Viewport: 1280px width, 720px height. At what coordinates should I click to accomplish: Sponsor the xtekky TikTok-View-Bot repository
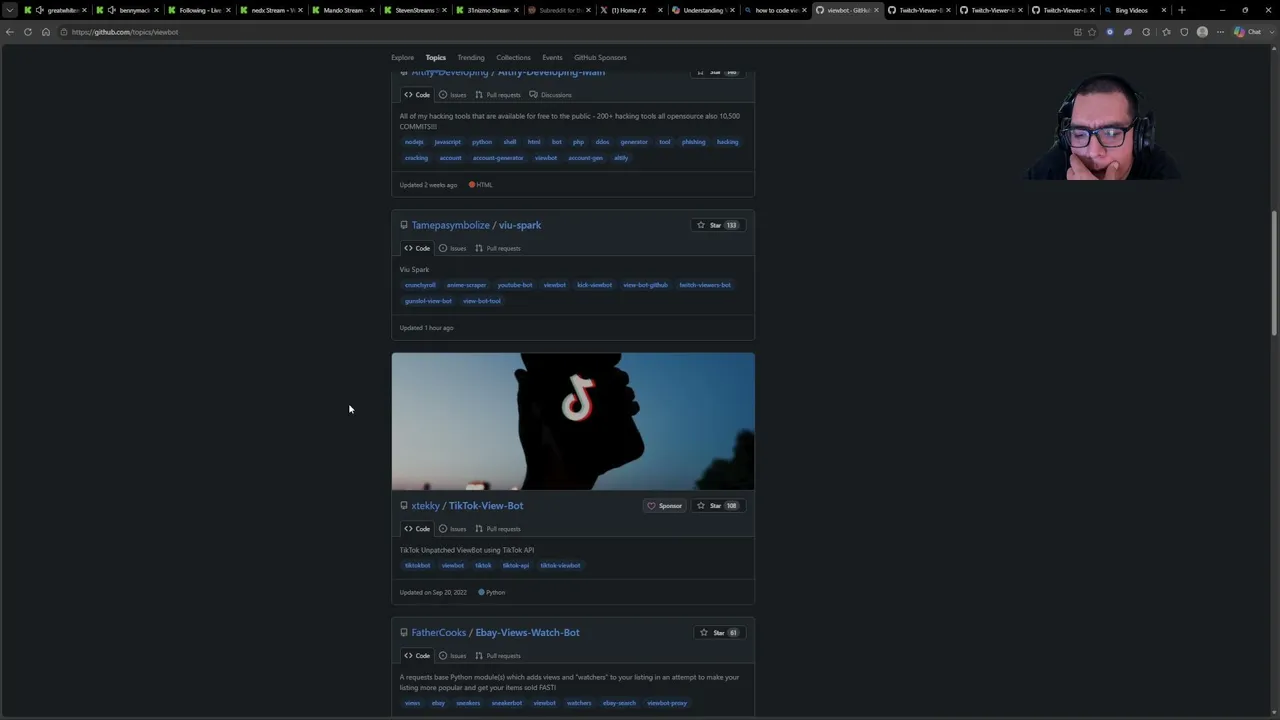[x=664, y=506]
